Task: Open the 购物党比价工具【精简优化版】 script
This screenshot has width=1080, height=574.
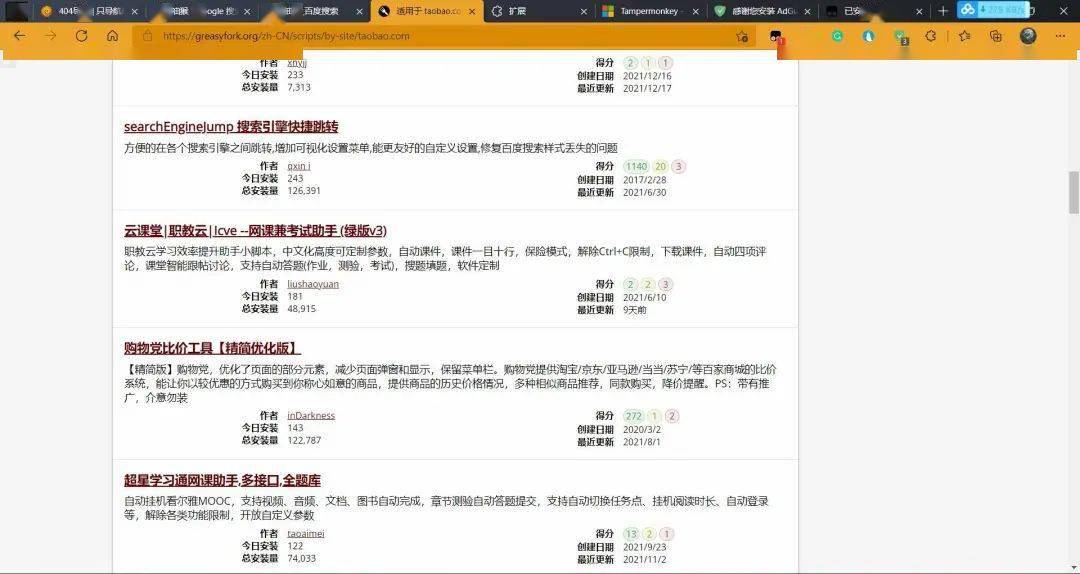Action: [212, 349]
